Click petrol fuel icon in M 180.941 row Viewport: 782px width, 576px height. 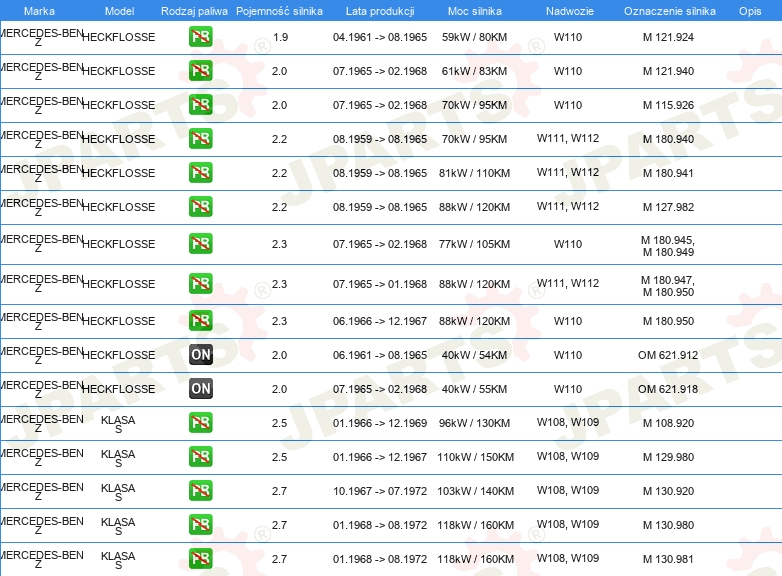200,173
